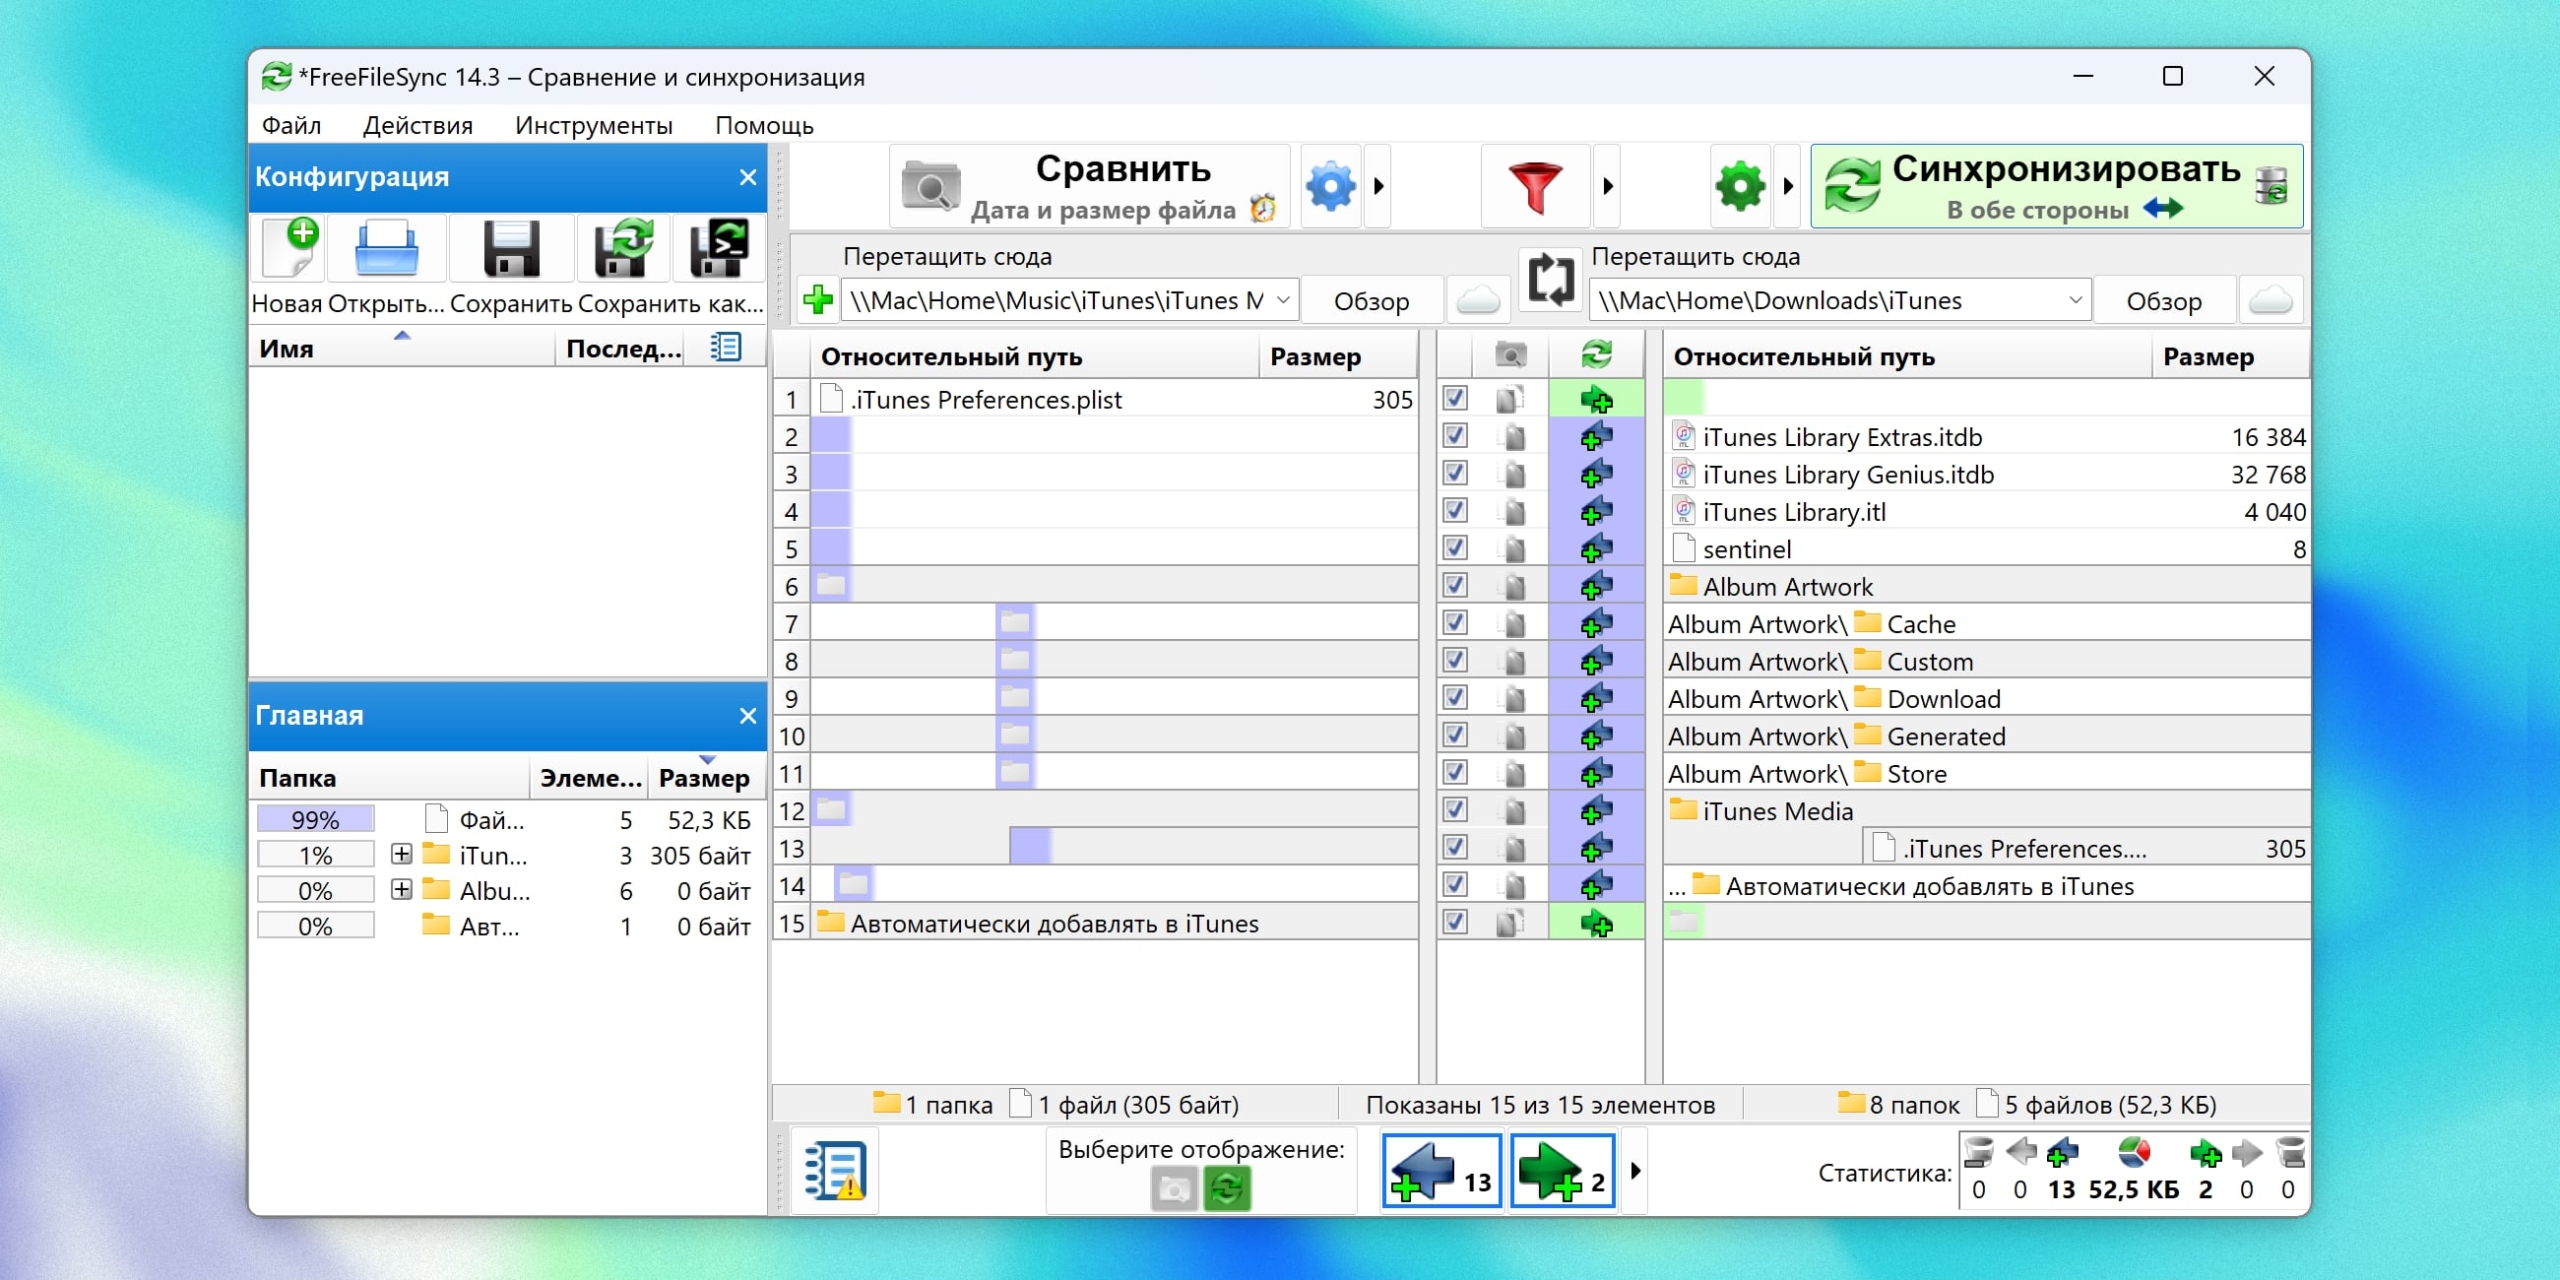Screen dimensions: 2560x1280
Task: Open right folder path history dropdown
Action: (2075, 300)
